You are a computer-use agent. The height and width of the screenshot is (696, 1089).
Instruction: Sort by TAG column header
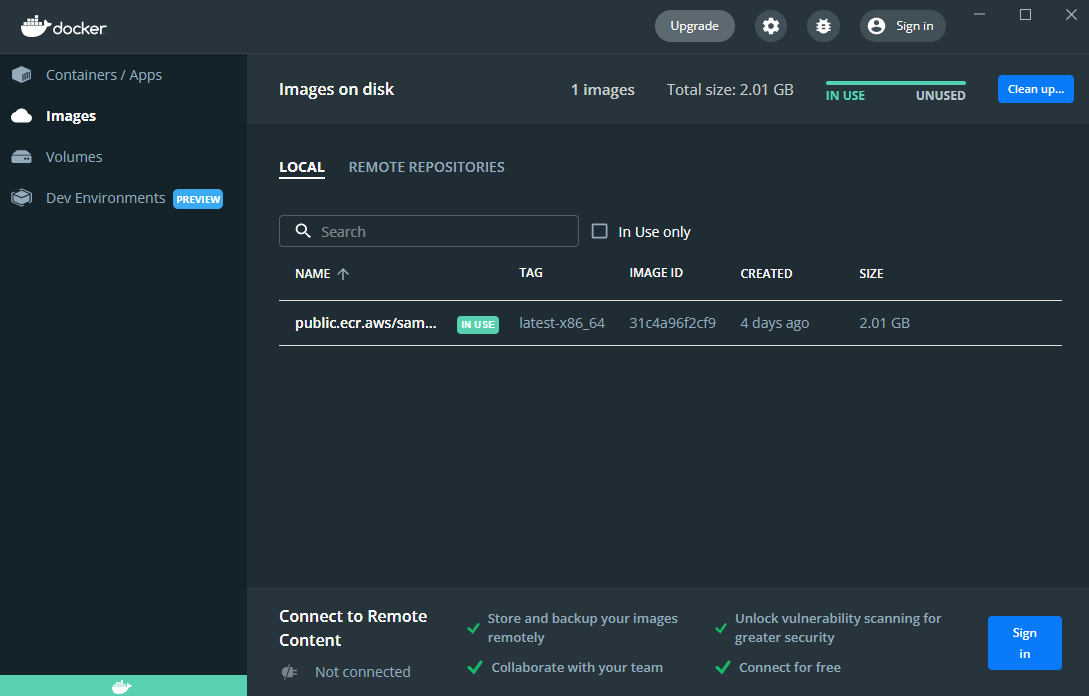click(531, 273)
